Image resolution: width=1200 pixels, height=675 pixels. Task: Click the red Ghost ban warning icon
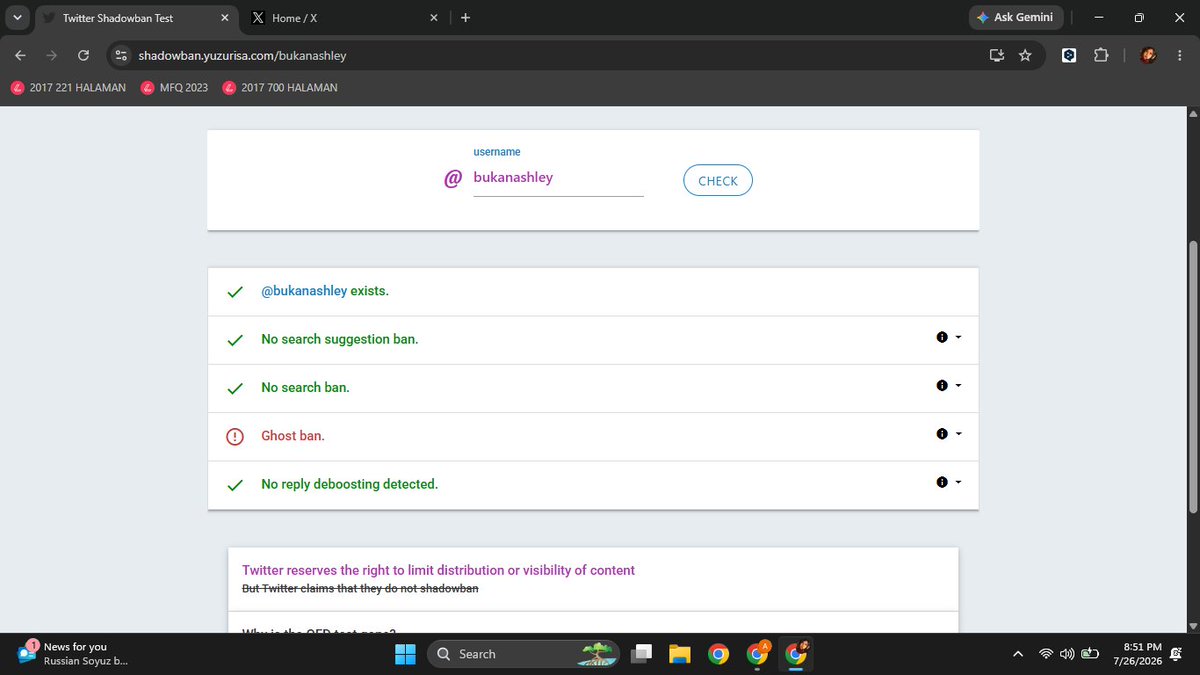tap(235, 436)
